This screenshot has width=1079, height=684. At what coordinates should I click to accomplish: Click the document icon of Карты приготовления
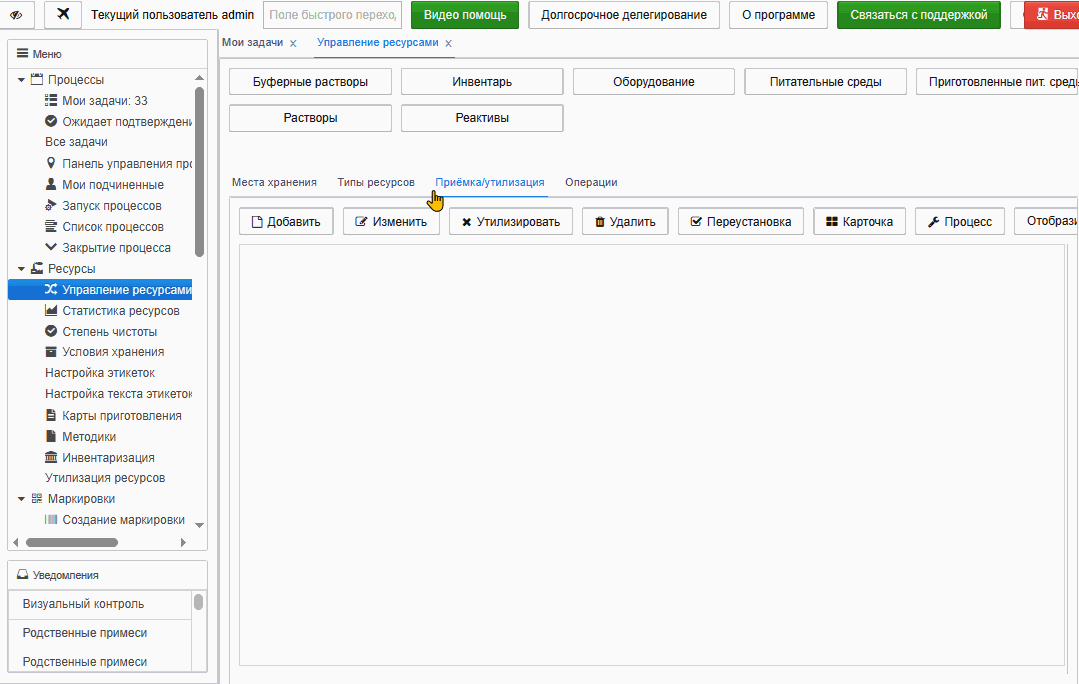pos(51,415)
